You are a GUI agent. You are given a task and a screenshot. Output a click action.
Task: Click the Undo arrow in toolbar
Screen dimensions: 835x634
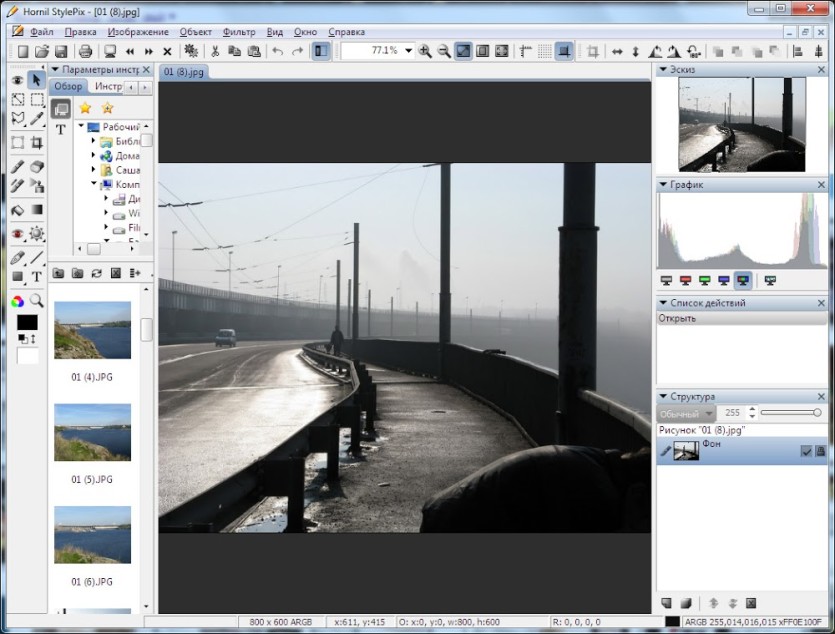point(277,51)
